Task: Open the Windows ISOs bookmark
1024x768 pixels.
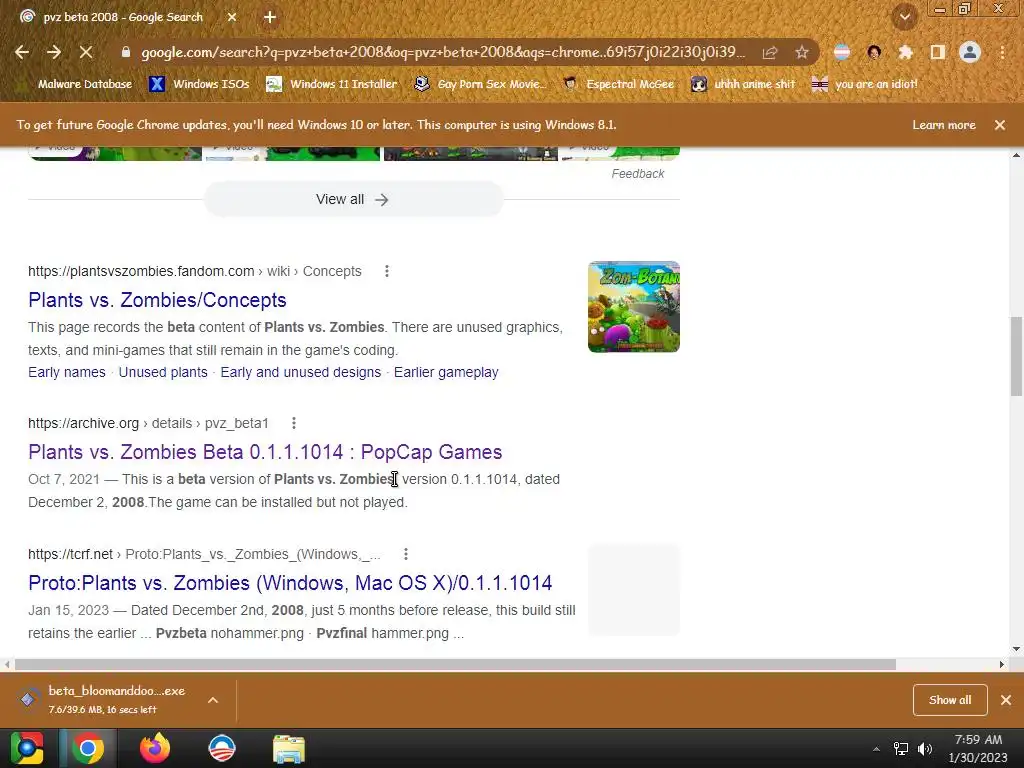Action: pos(199,84)
